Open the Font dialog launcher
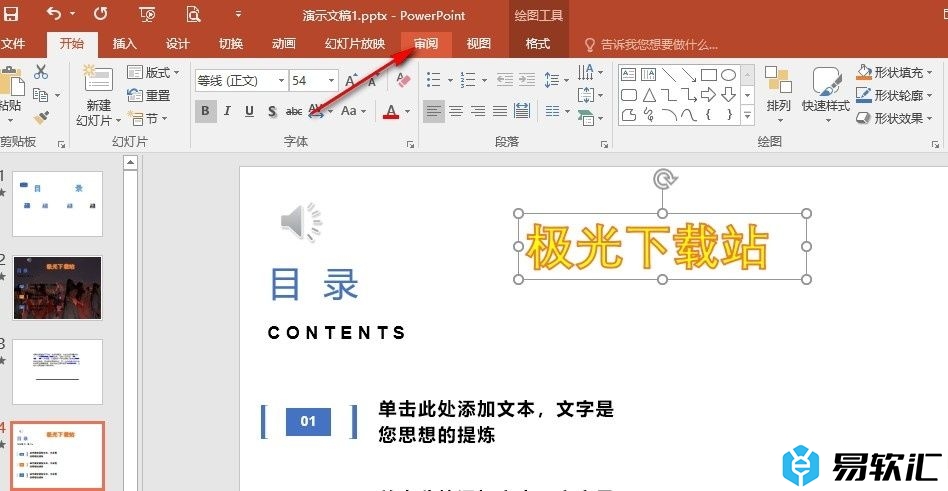 coord(411,144)
